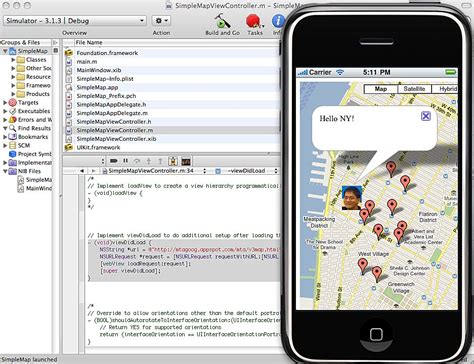Expand the Errors and Warnings group
This screenshot has height=364, width=474.
[x=5, y=120]
